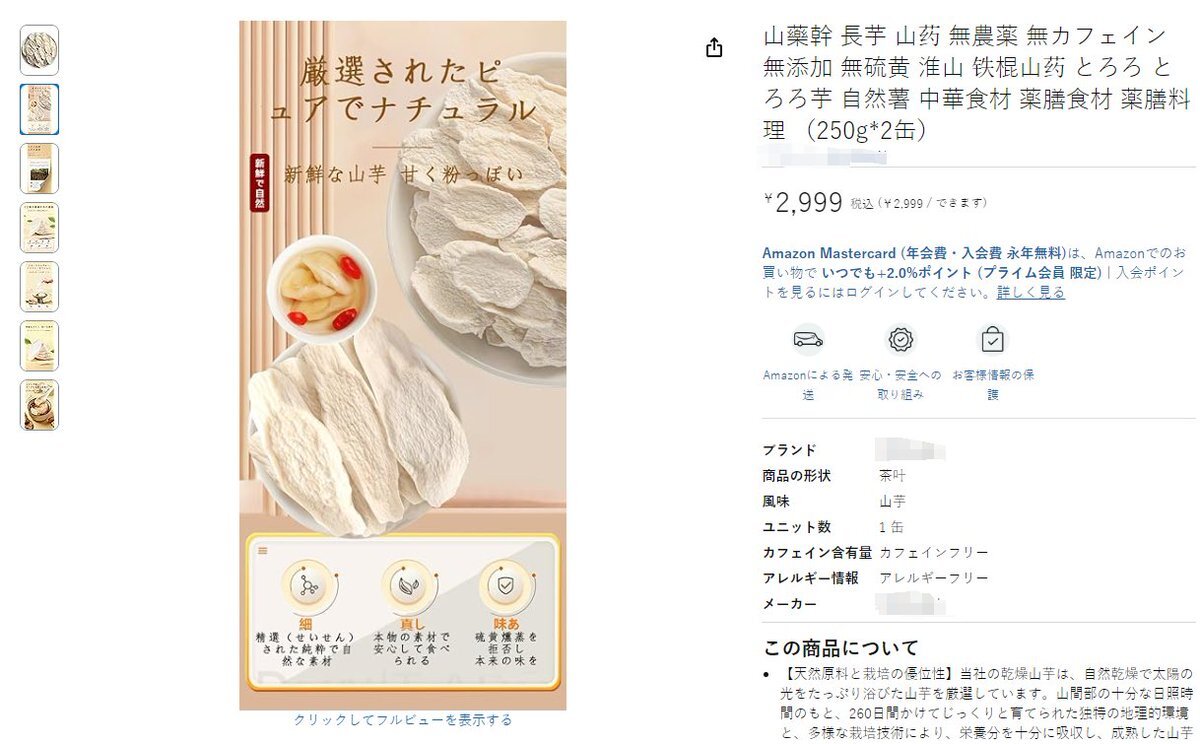
Task: Click the Amazon Mastercard link
Action: coord(829,253)
